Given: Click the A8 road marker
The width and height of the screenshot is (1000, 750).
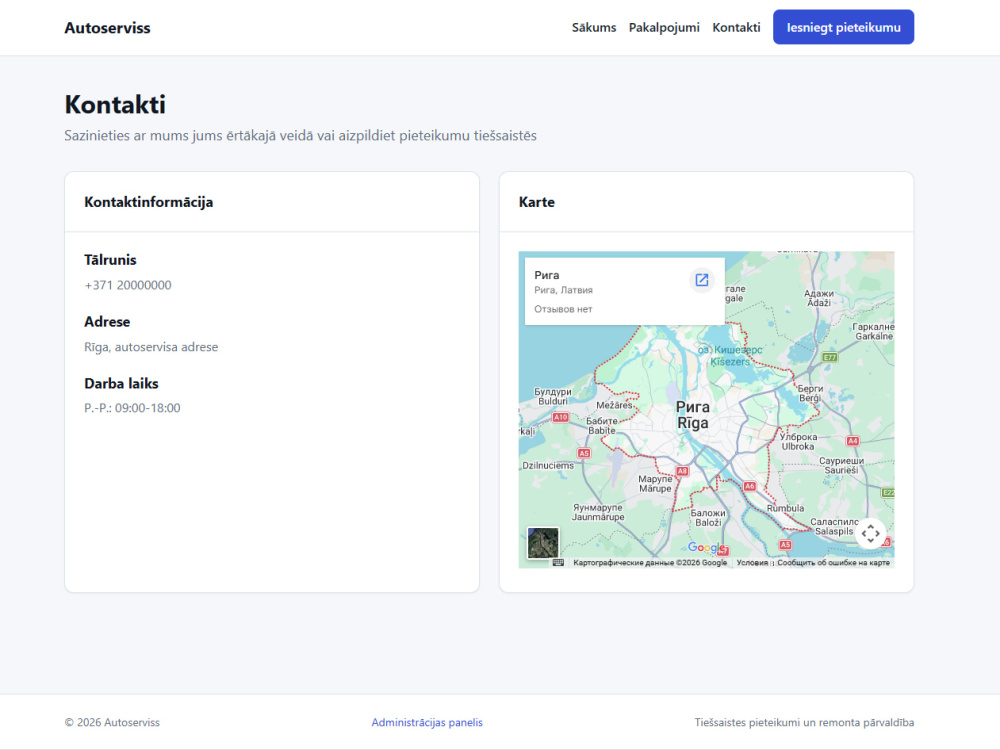Looking at the screenshot, I should [682, 471].
